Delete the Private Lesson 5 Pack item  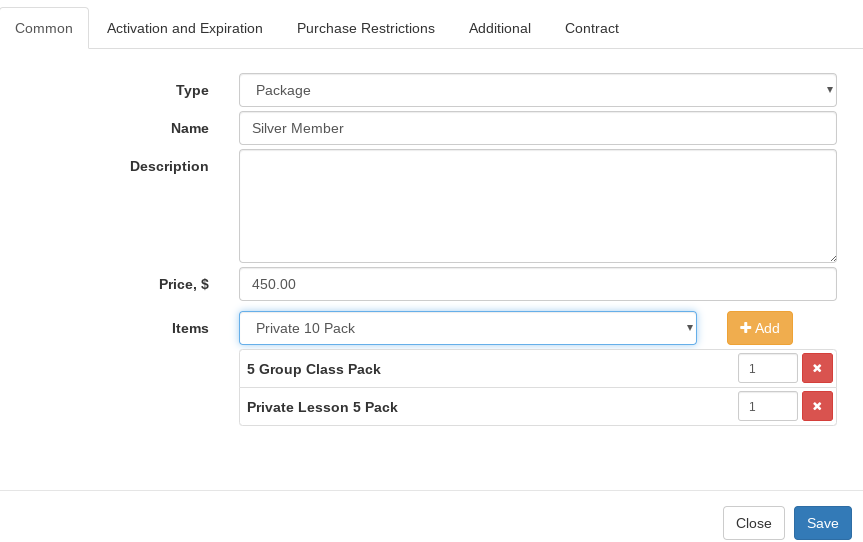pos(817,406)
